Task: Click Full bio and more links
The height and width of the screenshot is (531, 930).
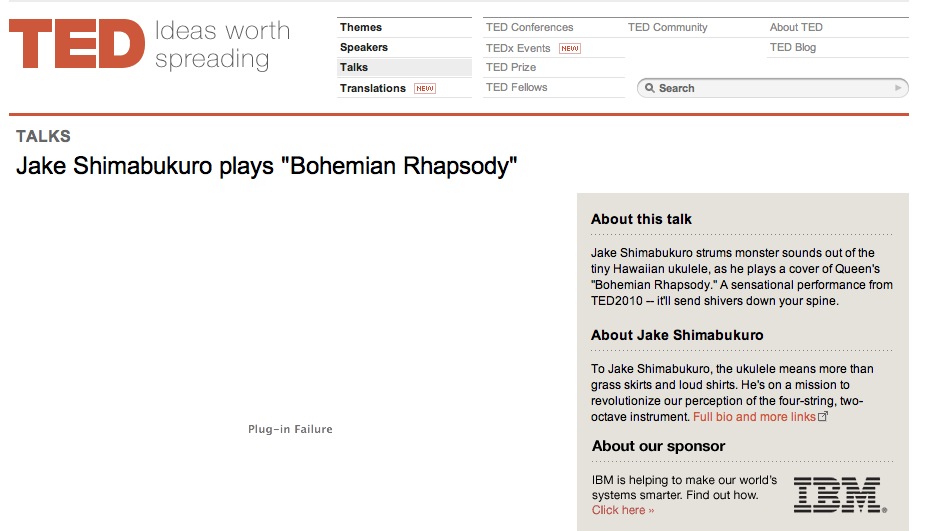Action: (754, 417)
